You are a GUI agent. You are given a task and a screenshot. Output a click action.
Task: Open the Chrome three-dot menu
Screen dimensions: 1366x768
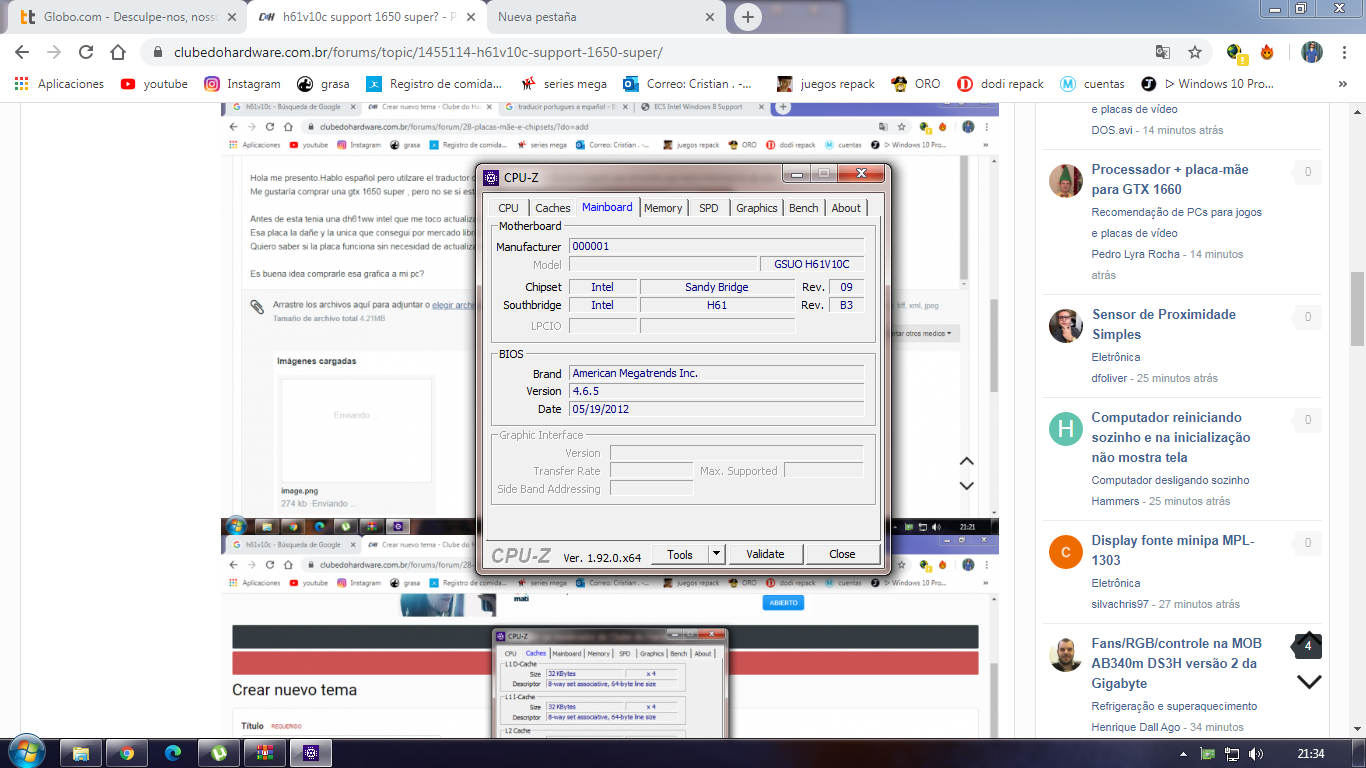point(1344,52)
